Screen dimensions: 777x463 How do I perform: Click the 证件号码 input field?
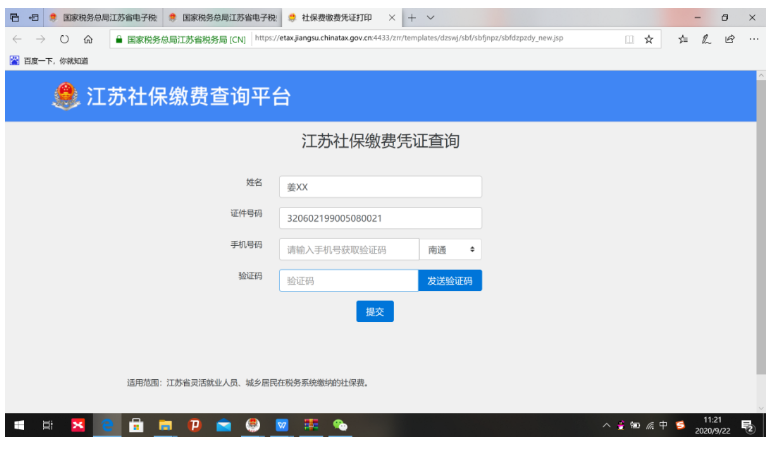[380, 218]
